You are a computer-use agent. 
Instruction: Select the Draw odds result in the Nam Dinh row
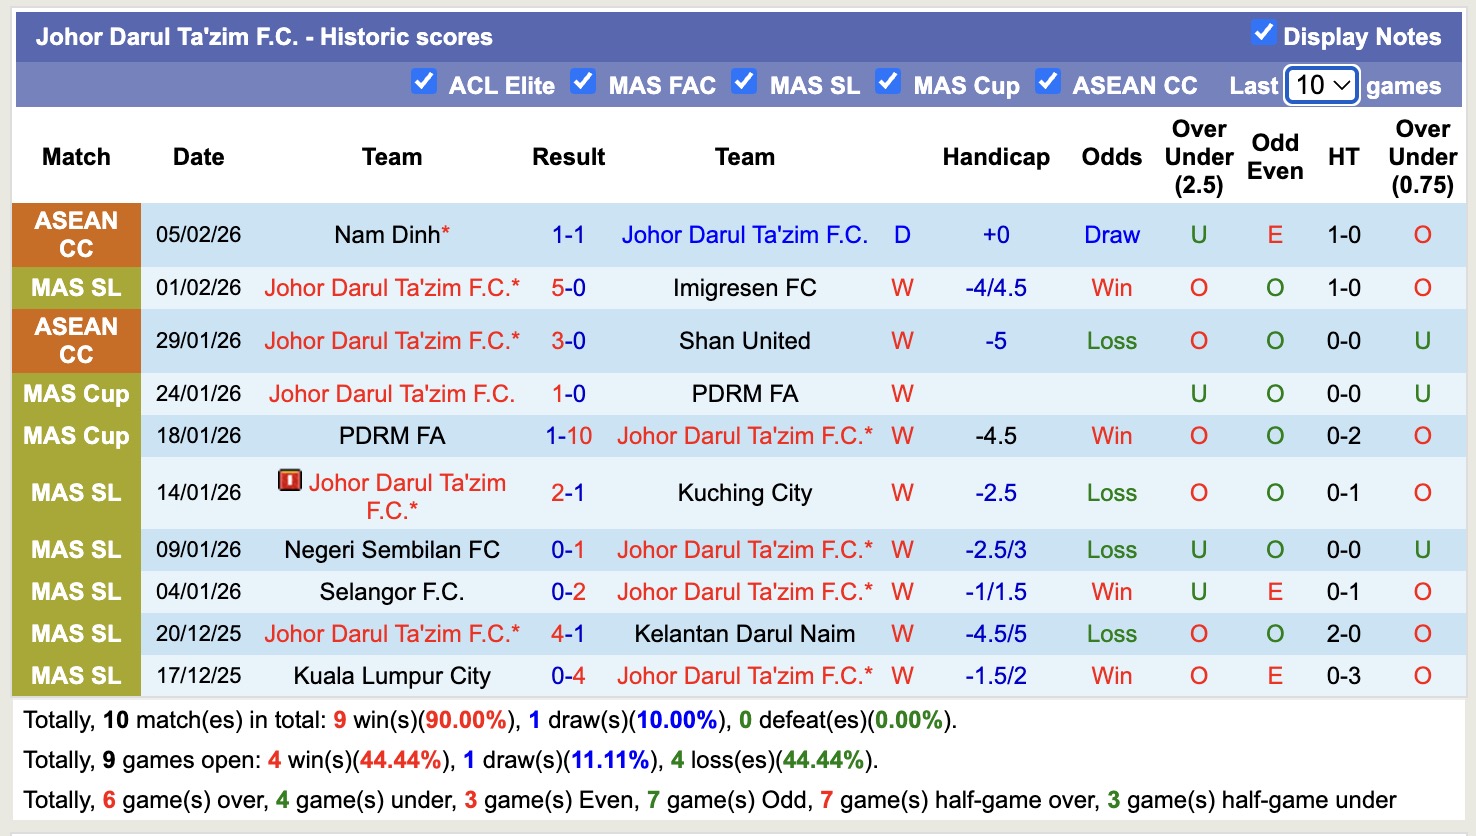1111,235
